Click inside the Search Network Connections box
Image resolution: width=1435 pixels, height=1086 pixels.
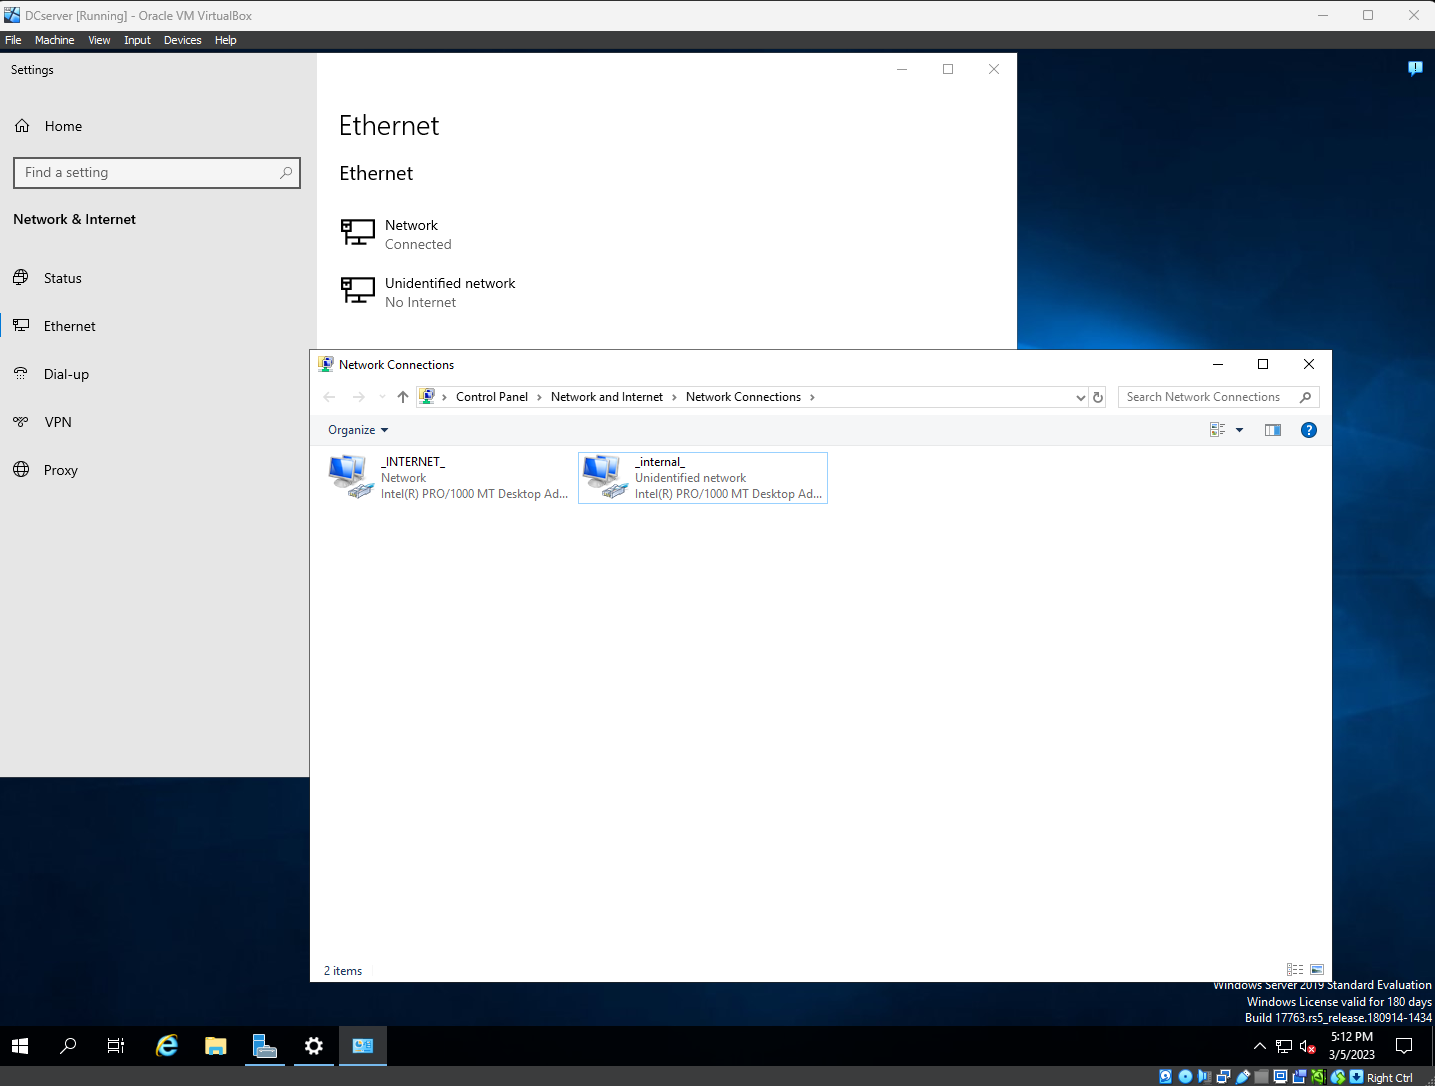(x=1205, y=396)
